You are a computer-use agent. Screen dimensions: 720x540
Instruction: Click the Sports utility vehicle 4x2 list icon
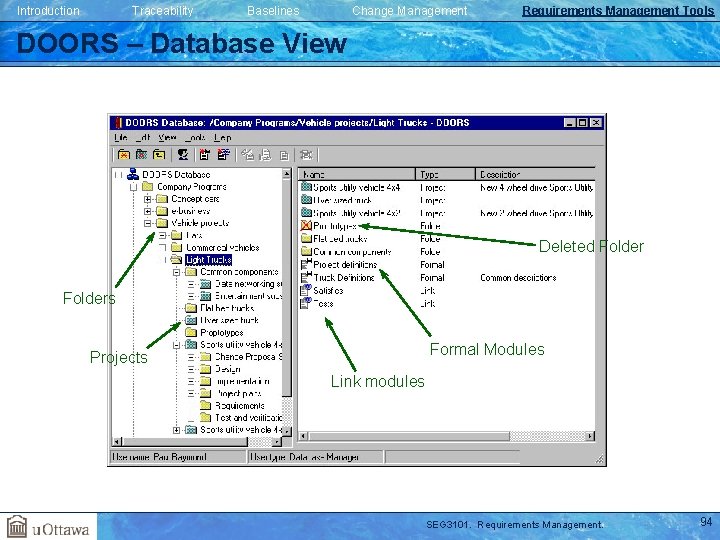pyautogui.click(x=306, y=213)
